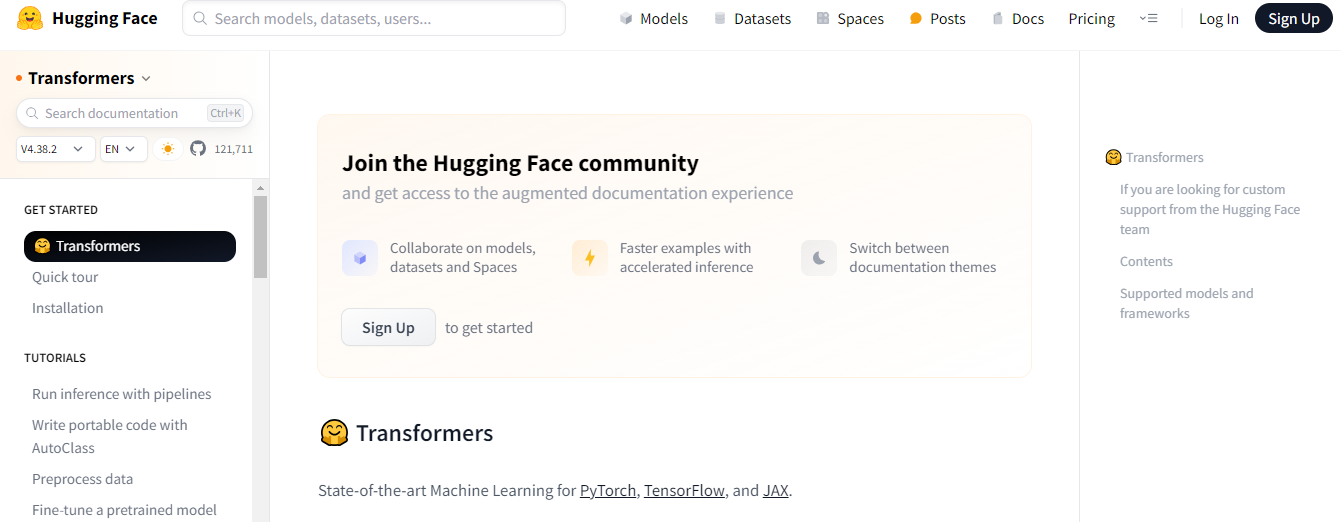Click the top search models input field
Screen dimensions: 1341x522
tap(374, 18)
